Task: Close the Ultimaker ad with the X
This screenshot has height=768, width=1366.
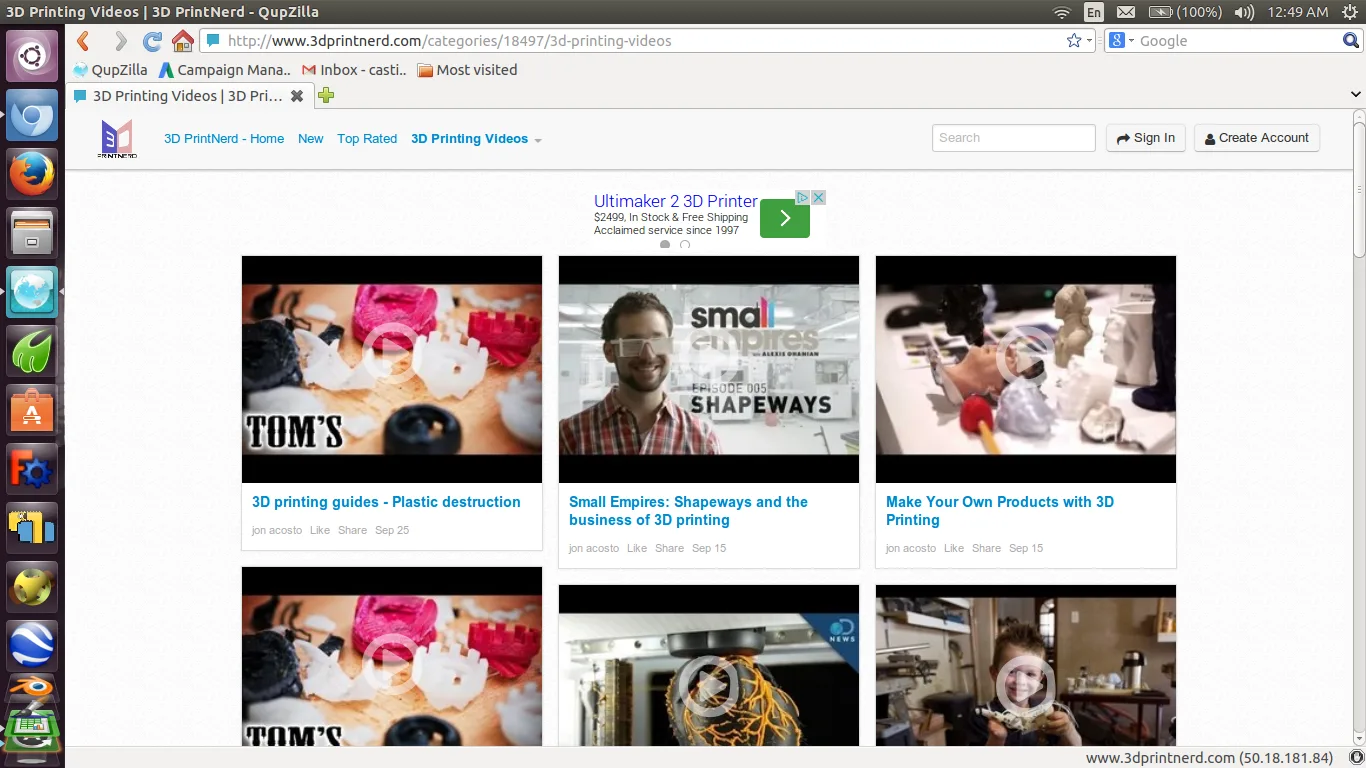Action: [x=818, y=197]
